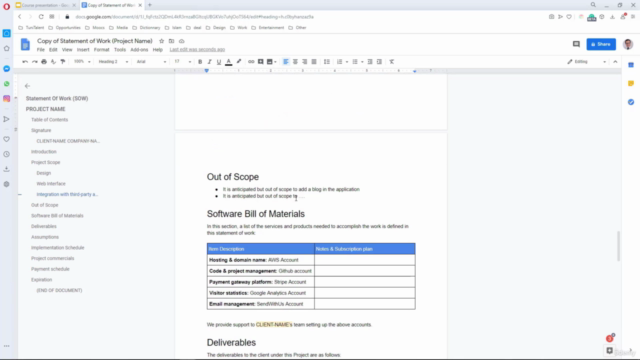Image resolution: width=640 pixels, height=360 pixels.
Task: Open the highlight color picker
Action: click(x=239, y=62)
